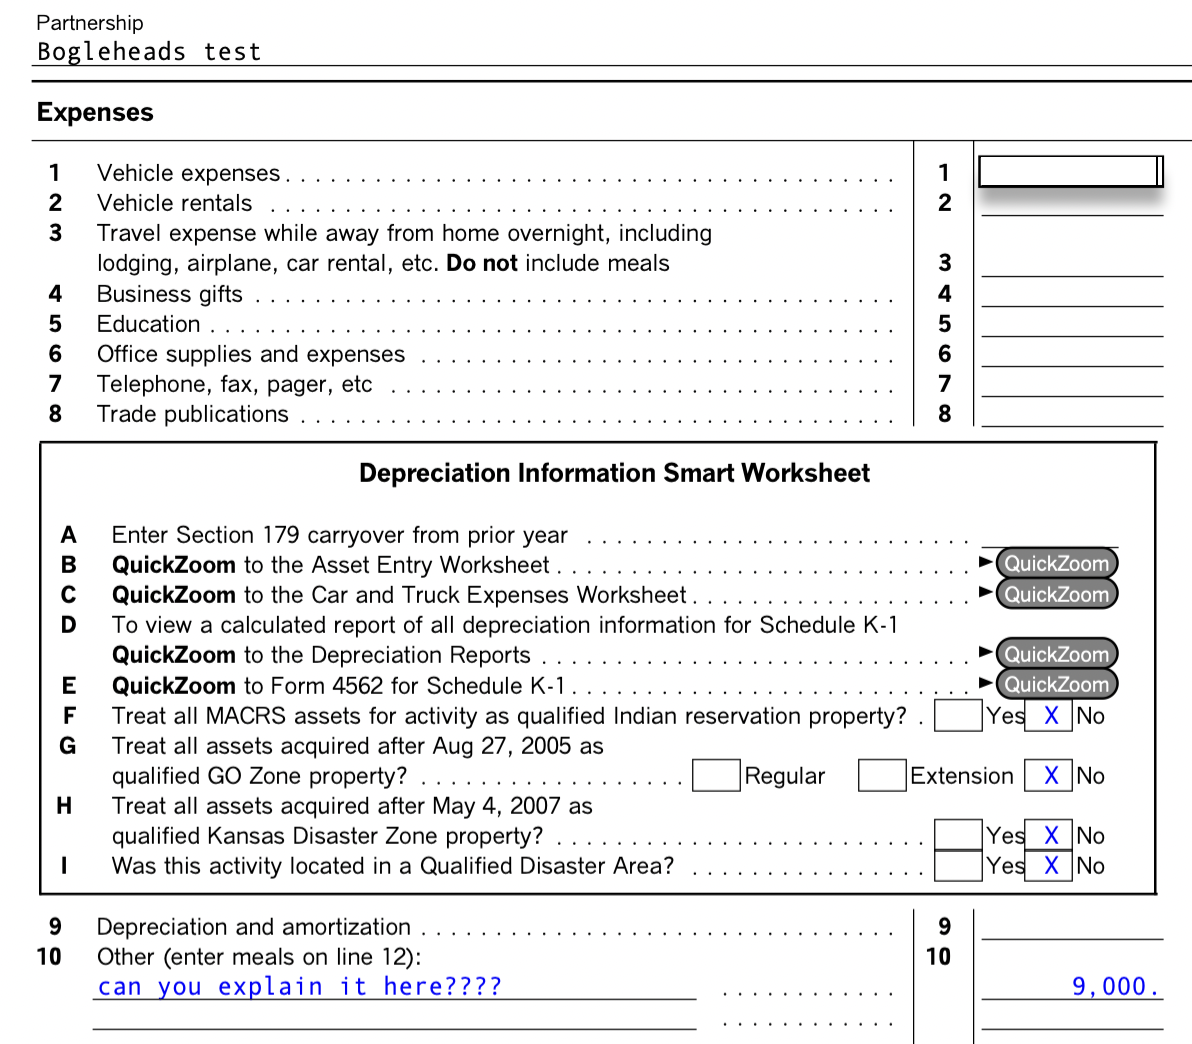Check the Regular box for GO Zone property
The height and width of the screenshot is (1044, 1192).
716,775
